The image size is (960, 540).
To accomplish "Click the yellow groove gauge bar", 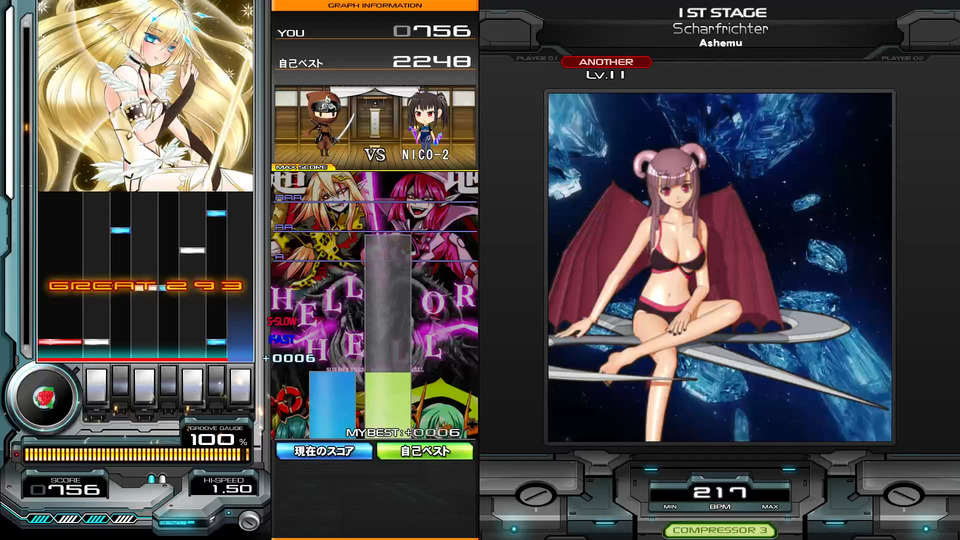I will (135, 454).
